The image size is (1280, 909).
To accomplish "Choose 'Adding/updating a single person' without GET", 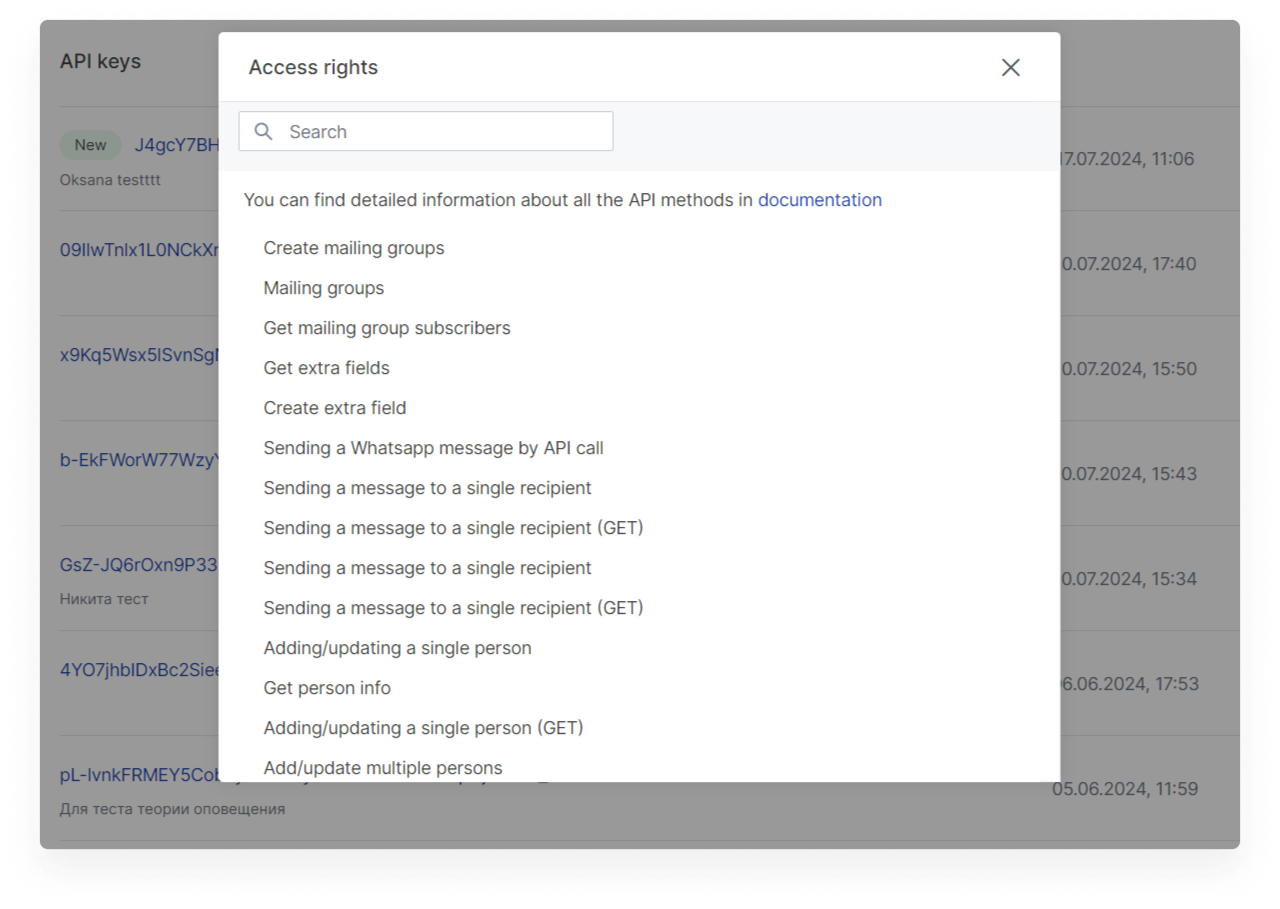I will click(x=398, y=648).
